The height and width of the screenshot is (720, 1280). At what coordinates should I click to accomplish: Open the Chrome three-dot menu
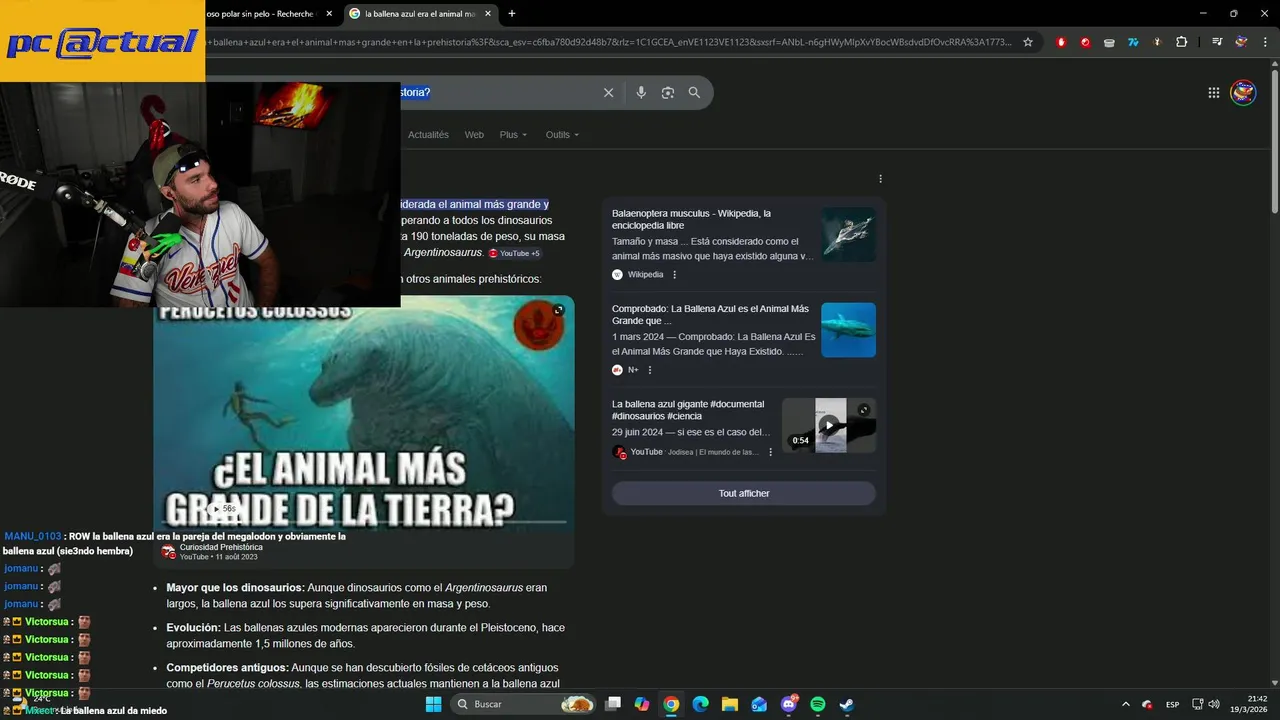click(x=1265, y=42)
